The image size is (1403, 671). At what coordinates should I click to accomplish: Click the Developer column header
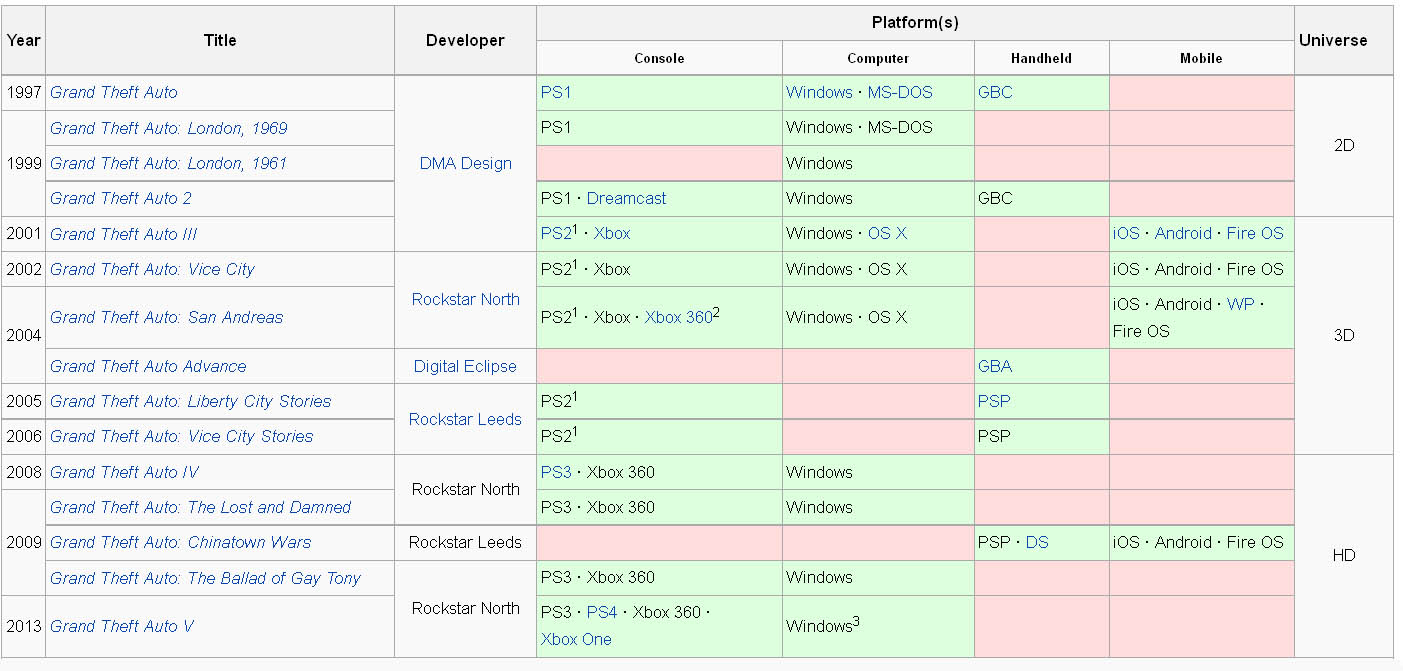[466, 40]
